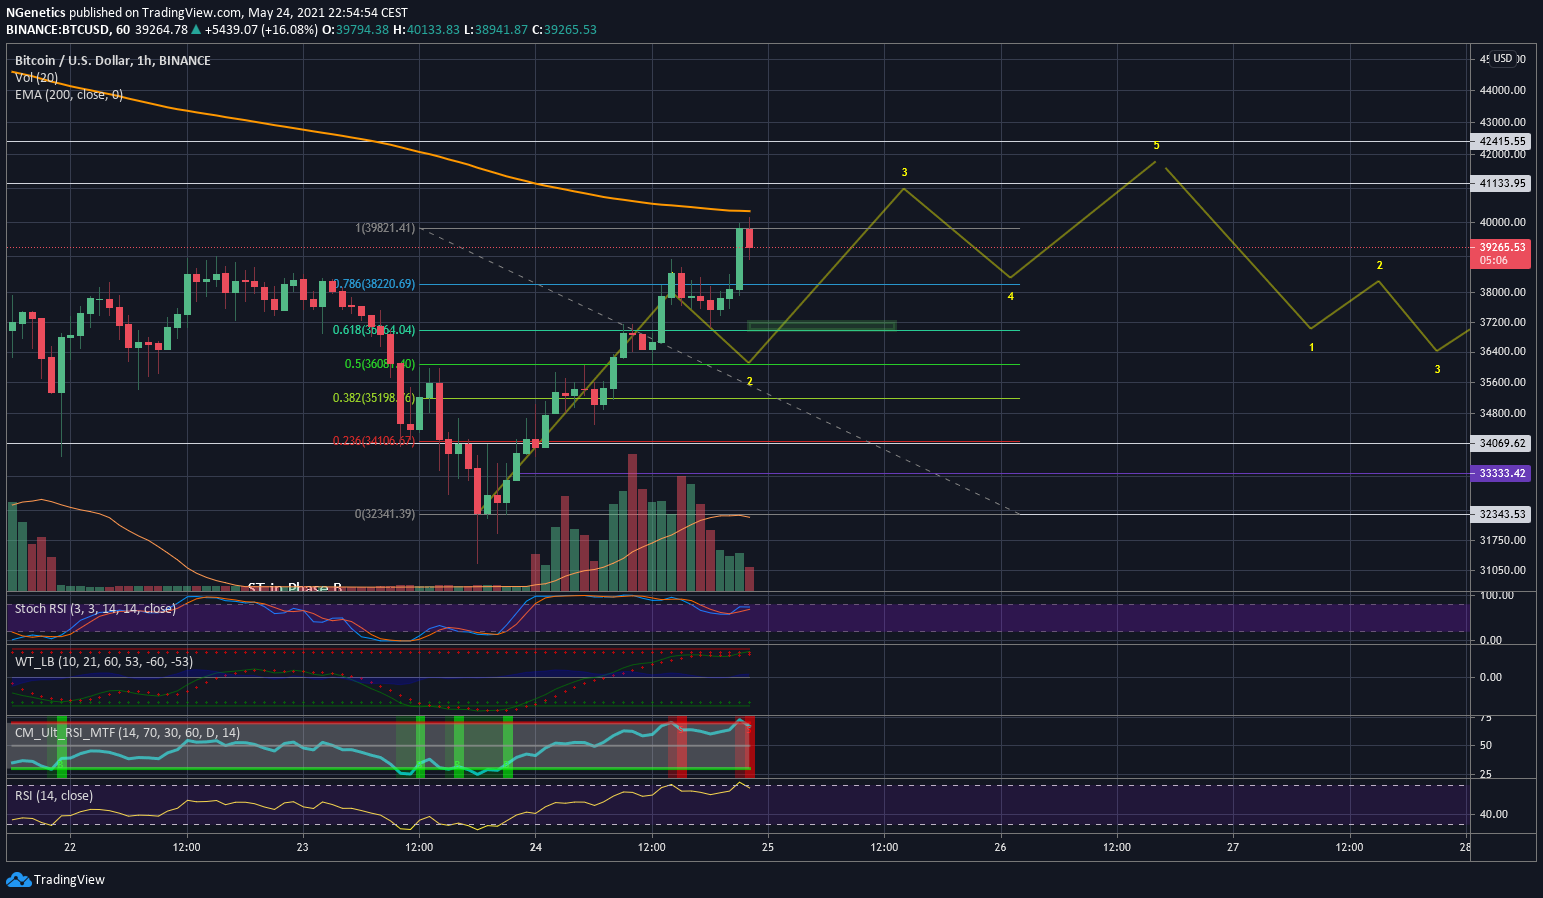Click date label 27 on time axis
1543x898 pixels.
pyautogui.click(x=1233, y=847)
